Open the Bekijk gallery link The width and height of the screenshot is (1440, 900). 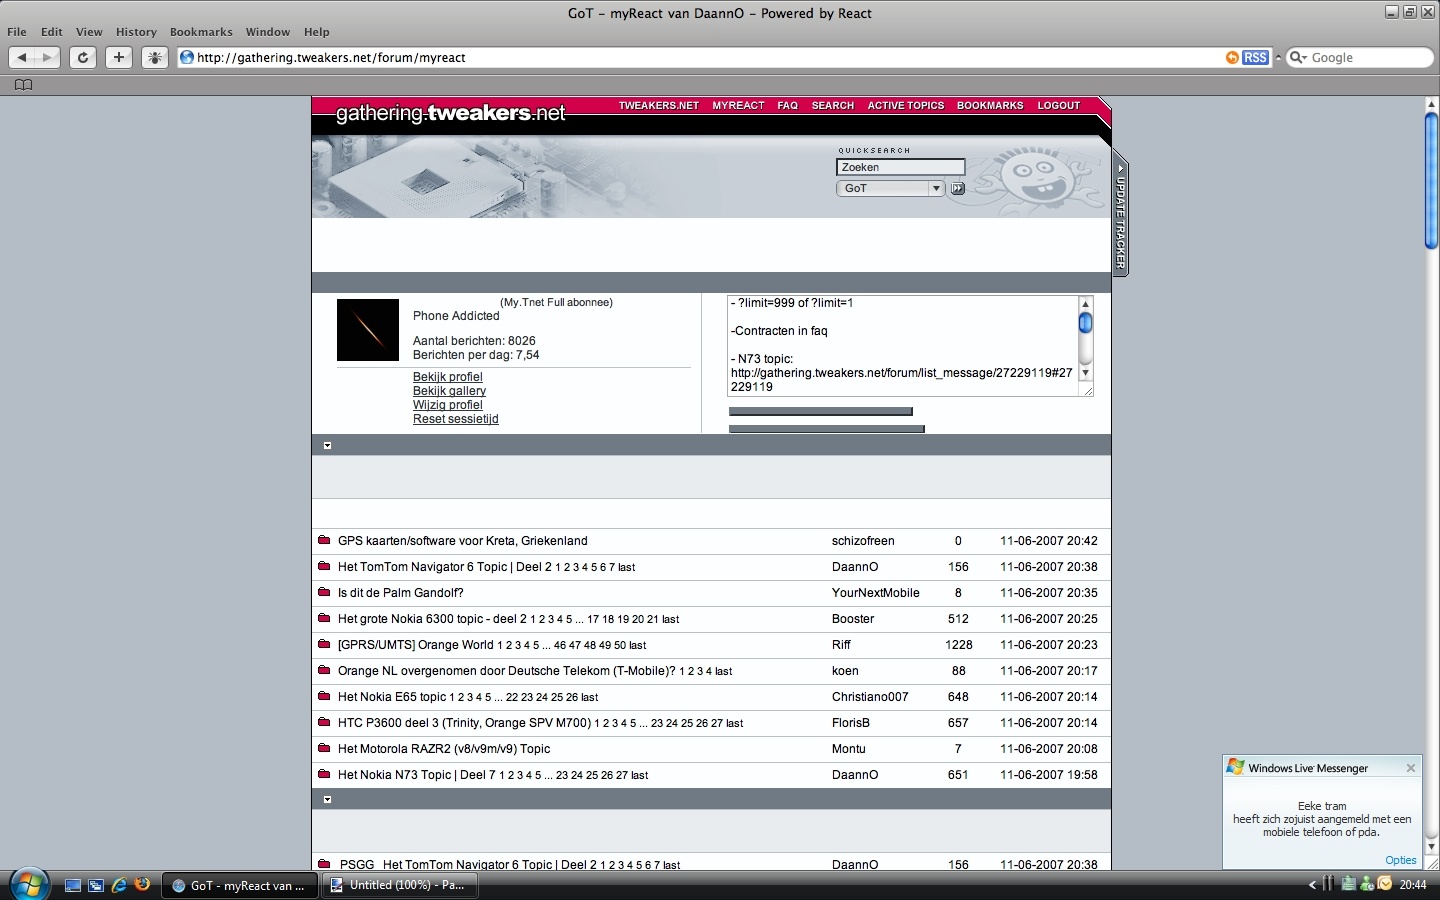click(x=450, y=391)
